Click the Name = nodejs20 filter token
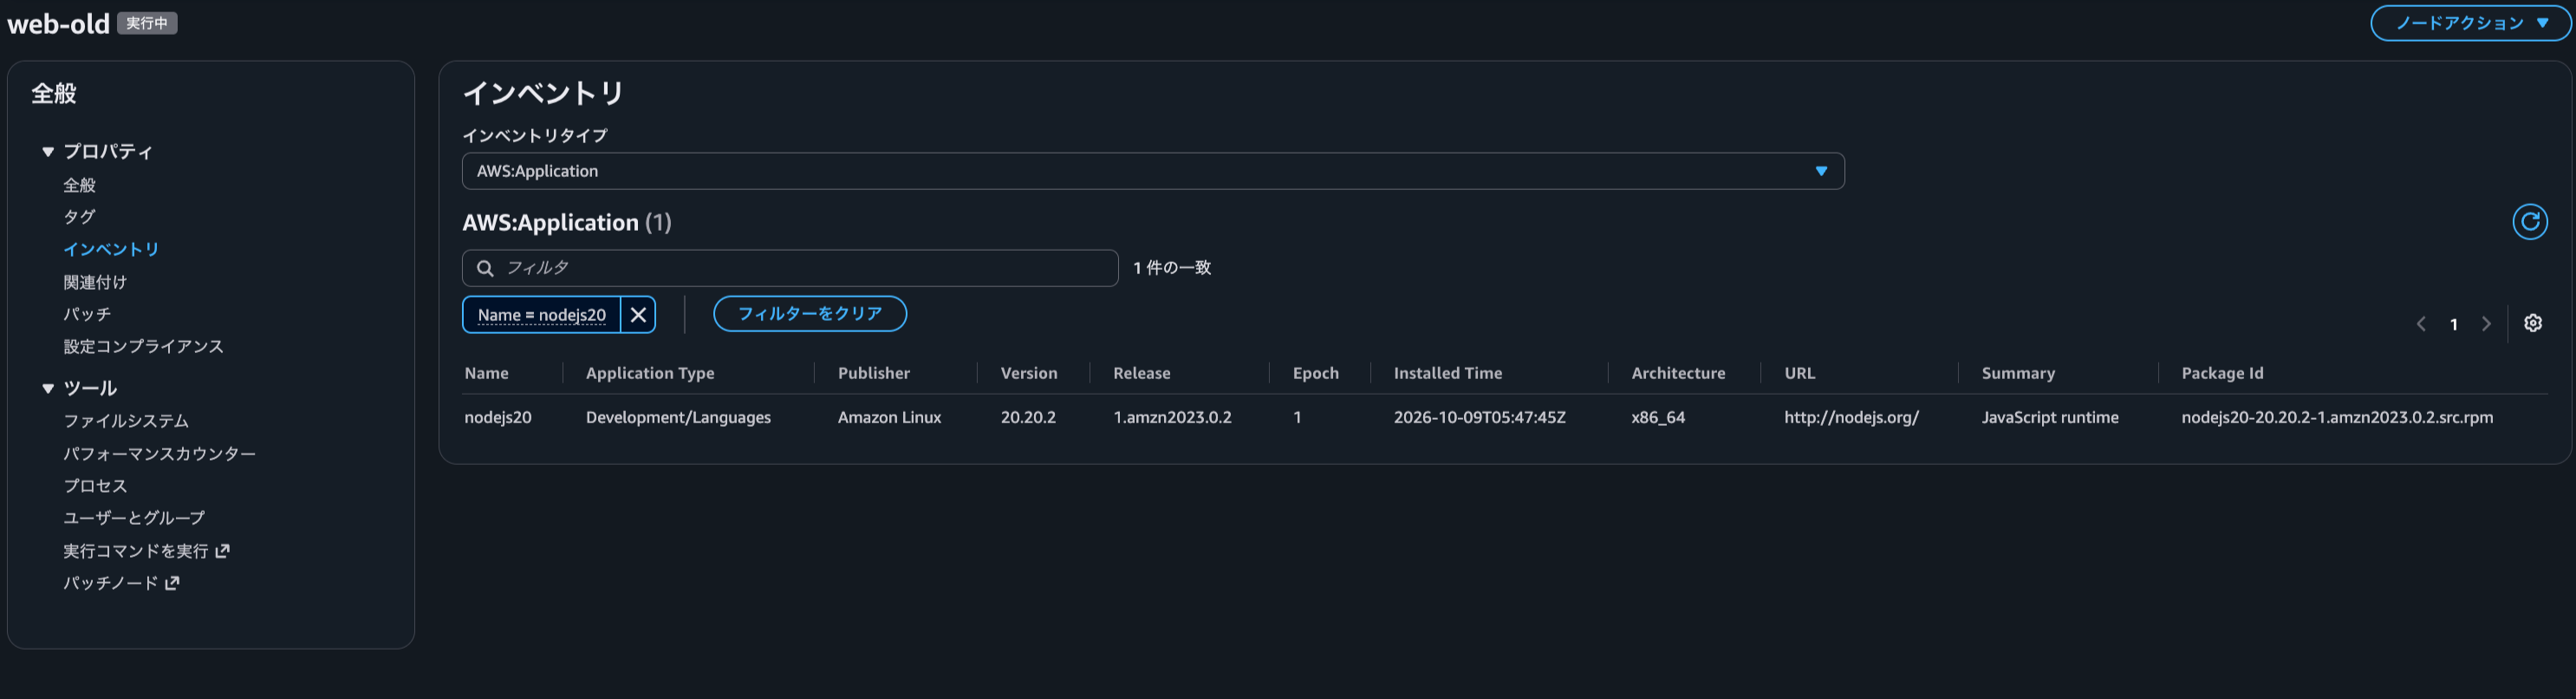Viewport: 2576px width, 699px height. click(541, 315)
